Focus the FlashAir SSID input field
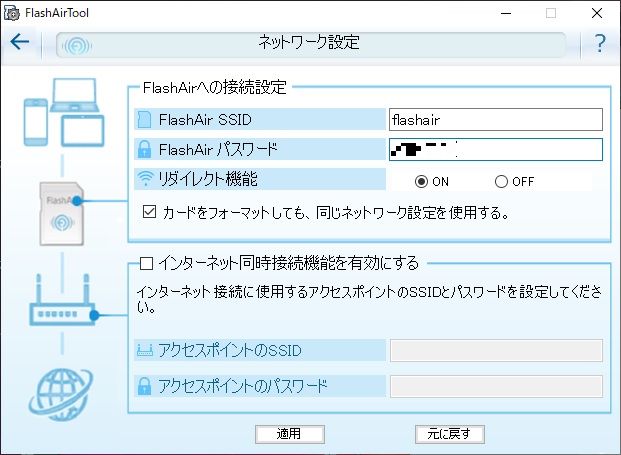Viewport: 621px width, 455px height. [496, 120]
